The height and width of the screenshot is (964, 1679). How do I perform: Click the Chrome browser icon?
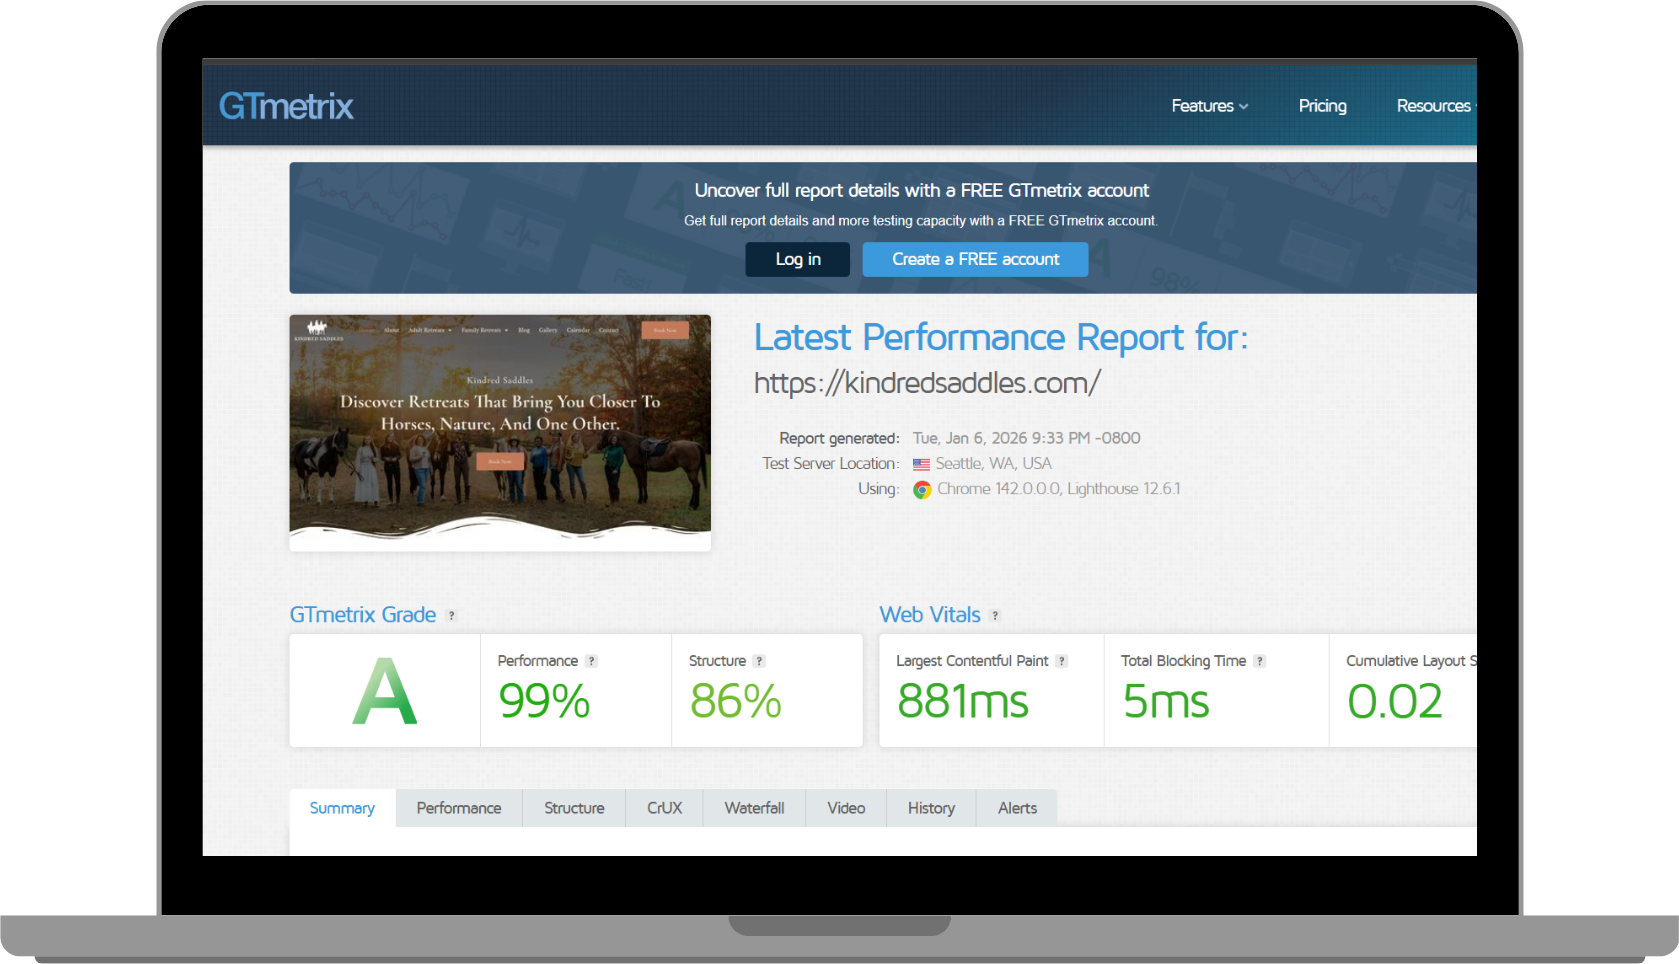922,489
